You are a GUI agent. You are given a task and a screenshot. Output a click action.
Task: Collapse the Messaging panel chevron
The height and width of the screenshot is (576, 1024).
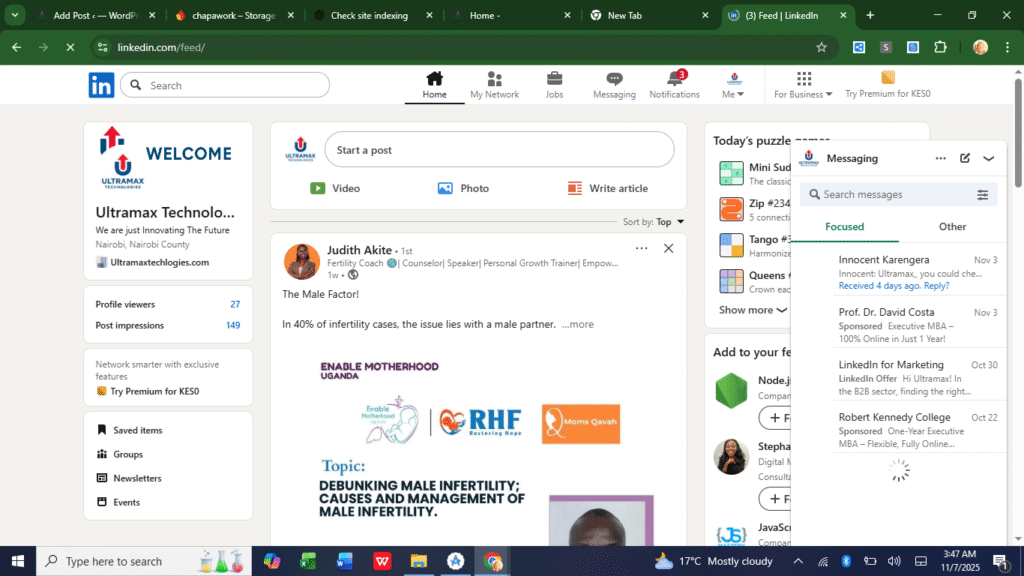[x=989, y=158]
